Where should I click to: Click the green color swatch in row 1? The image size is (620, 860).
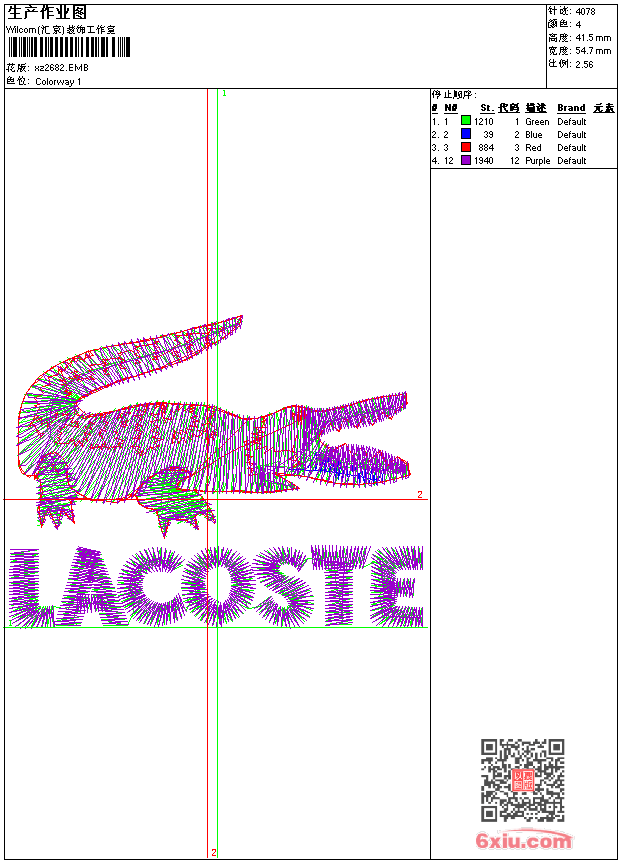pos(465,122)
